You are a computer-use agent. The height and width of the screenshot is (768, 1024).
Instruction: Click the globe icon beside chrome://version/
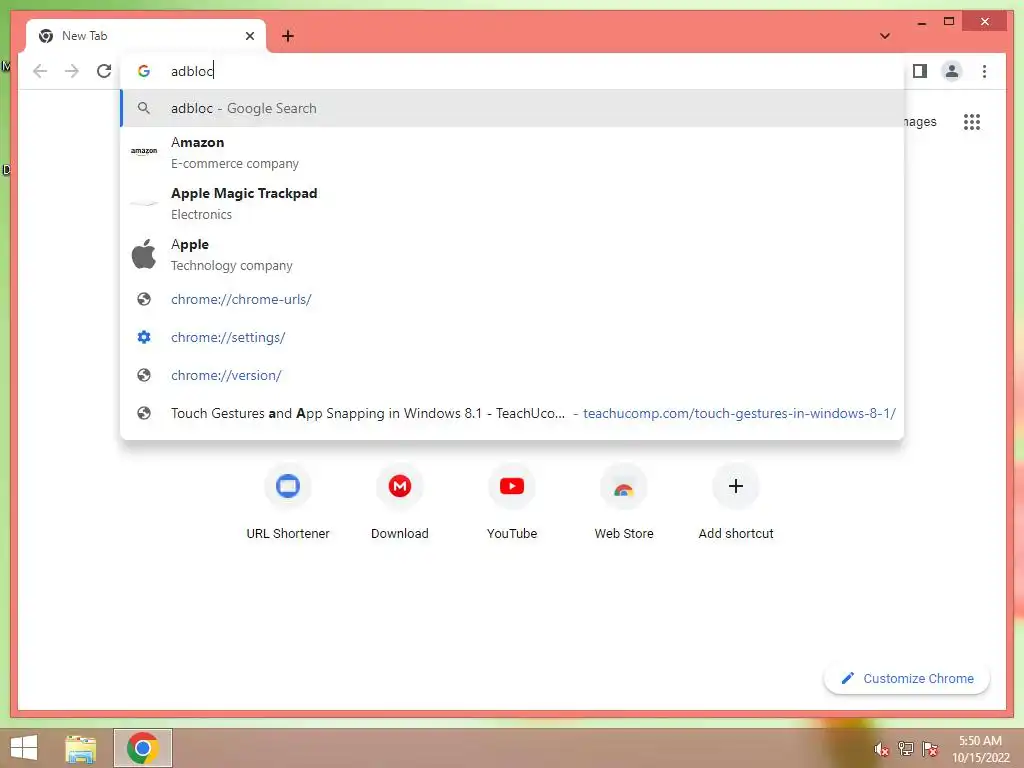point(144,375)
